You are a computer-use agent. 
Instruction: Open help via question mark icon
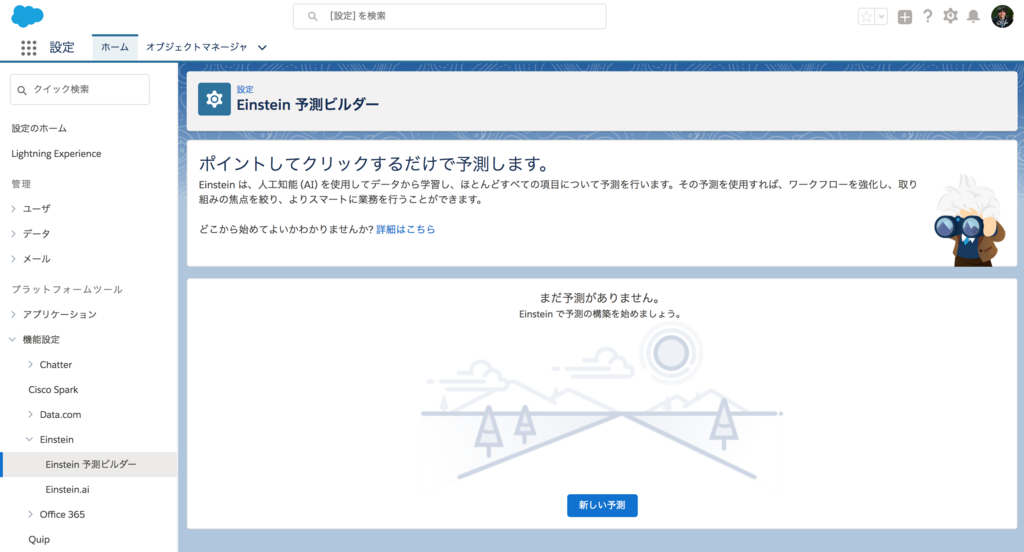pyautogui.click(x=927, y=16)
